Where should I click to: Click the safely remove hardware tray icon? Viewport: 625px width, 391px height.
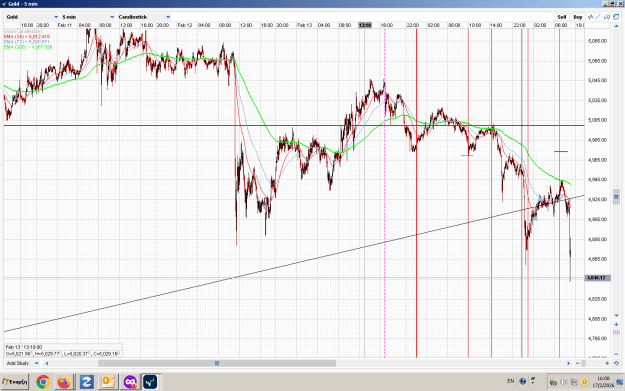[x=553, y=383]
